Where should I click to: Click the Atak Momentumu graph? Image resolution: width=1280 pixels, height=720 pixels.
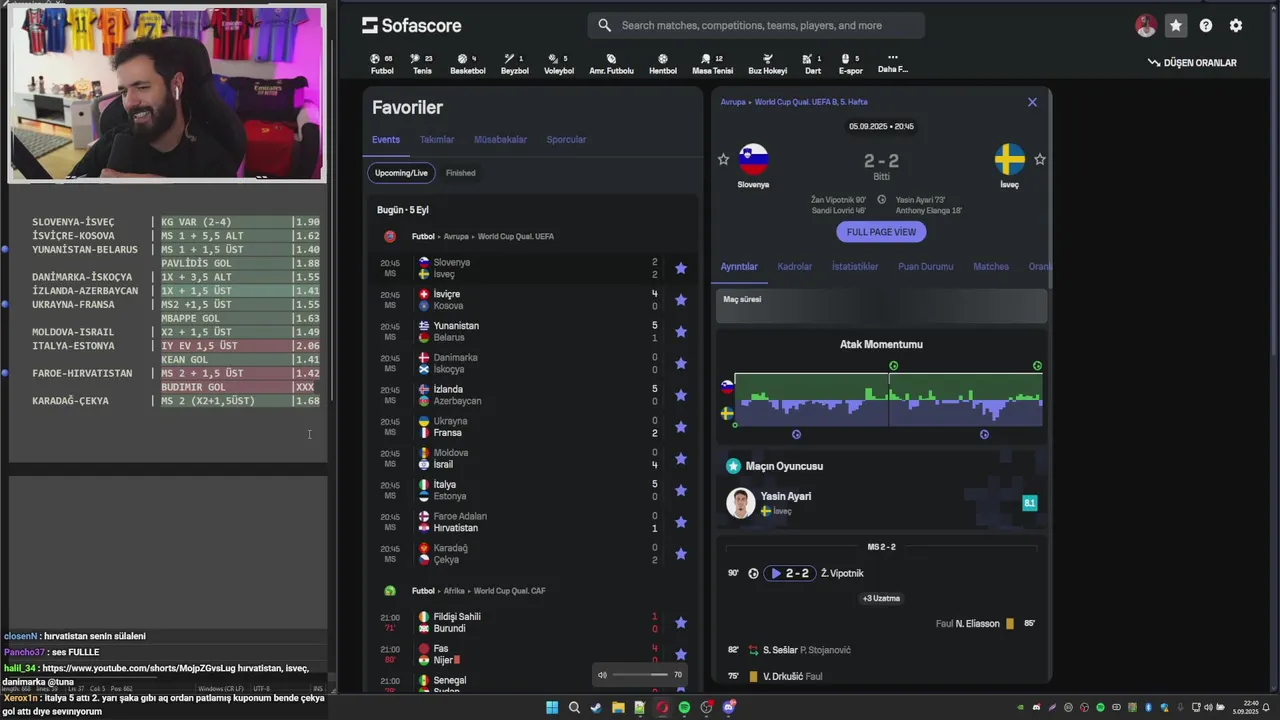[888, 400]
